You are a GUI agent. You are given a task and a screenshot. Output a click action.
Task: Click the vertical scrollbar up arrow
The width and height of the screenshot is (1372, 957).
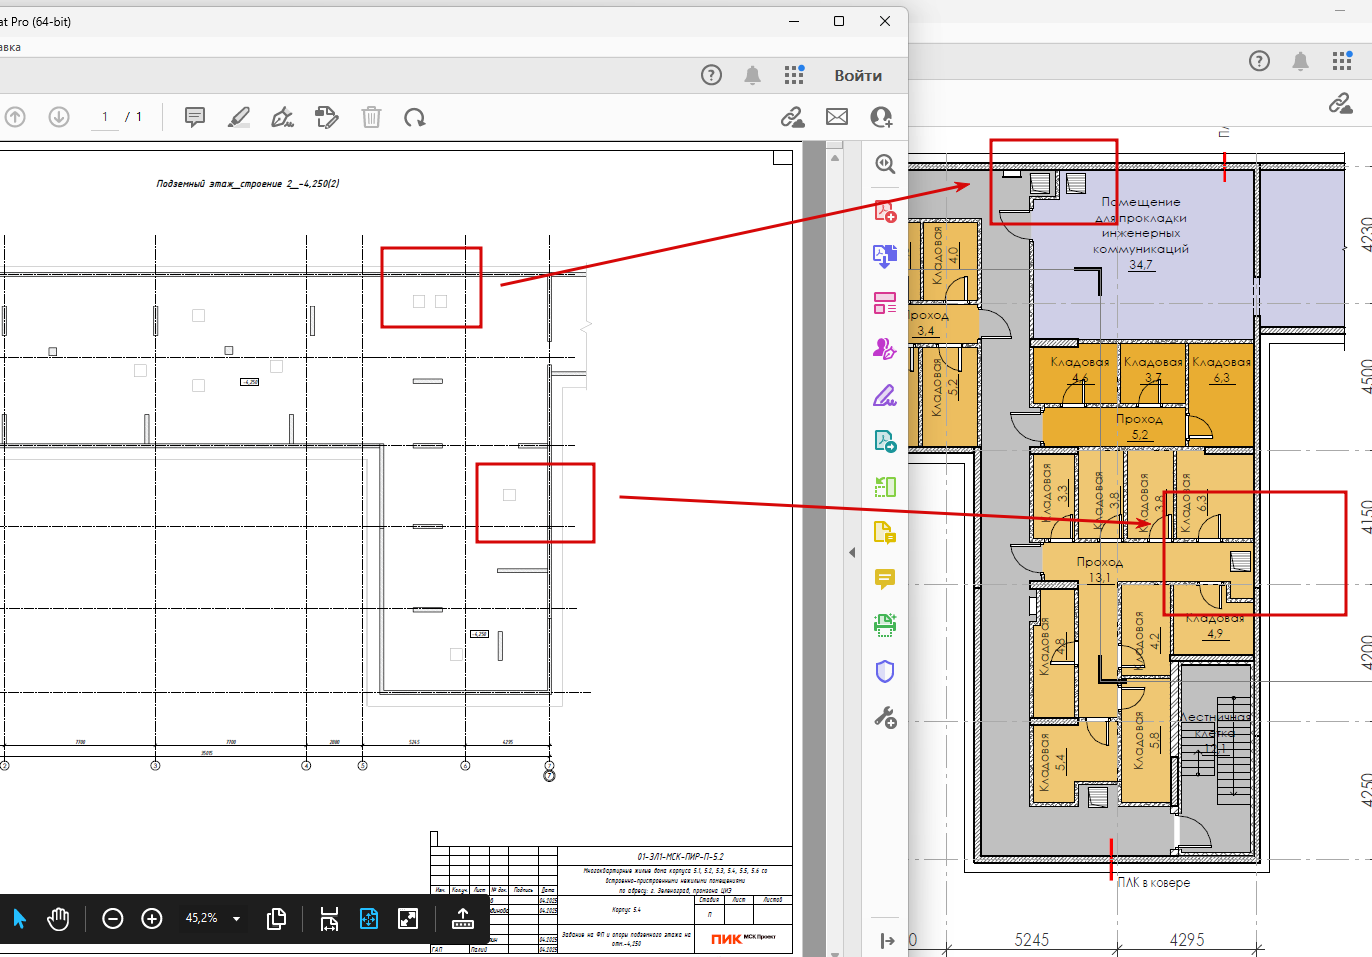click(x=835, y=158)
